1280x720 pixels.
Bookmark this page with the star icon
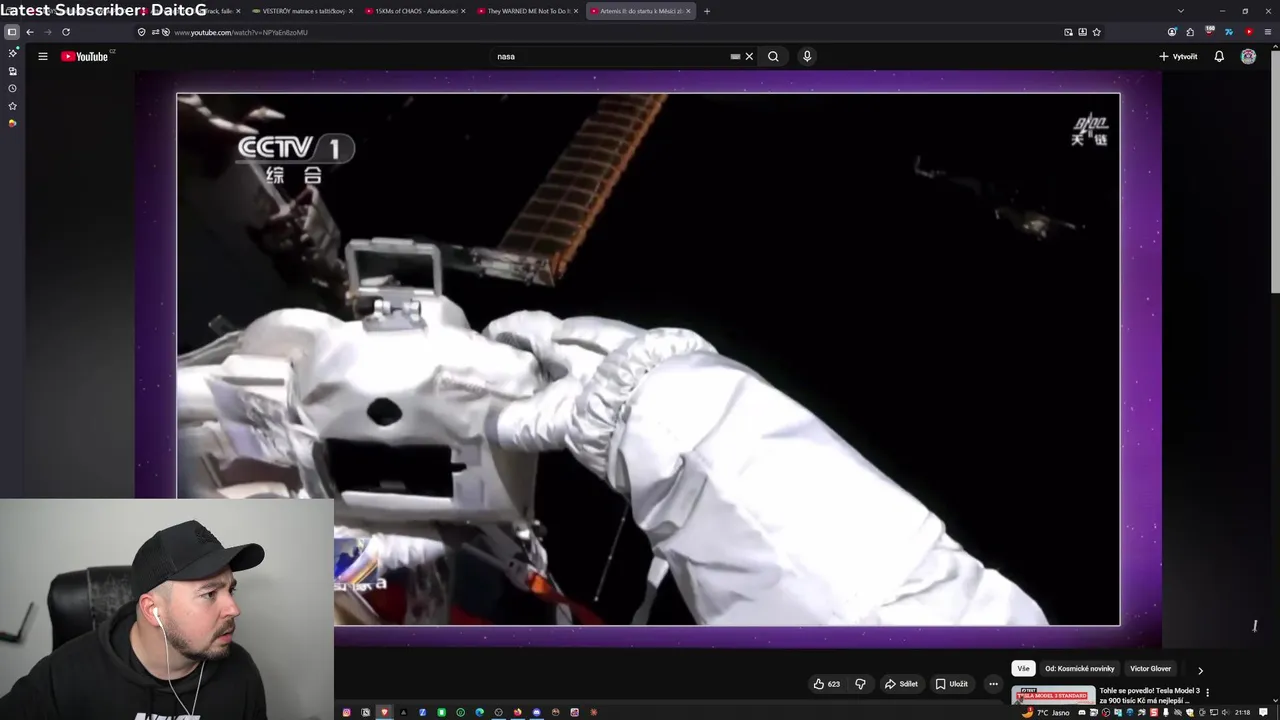[x=1096, y=32]
